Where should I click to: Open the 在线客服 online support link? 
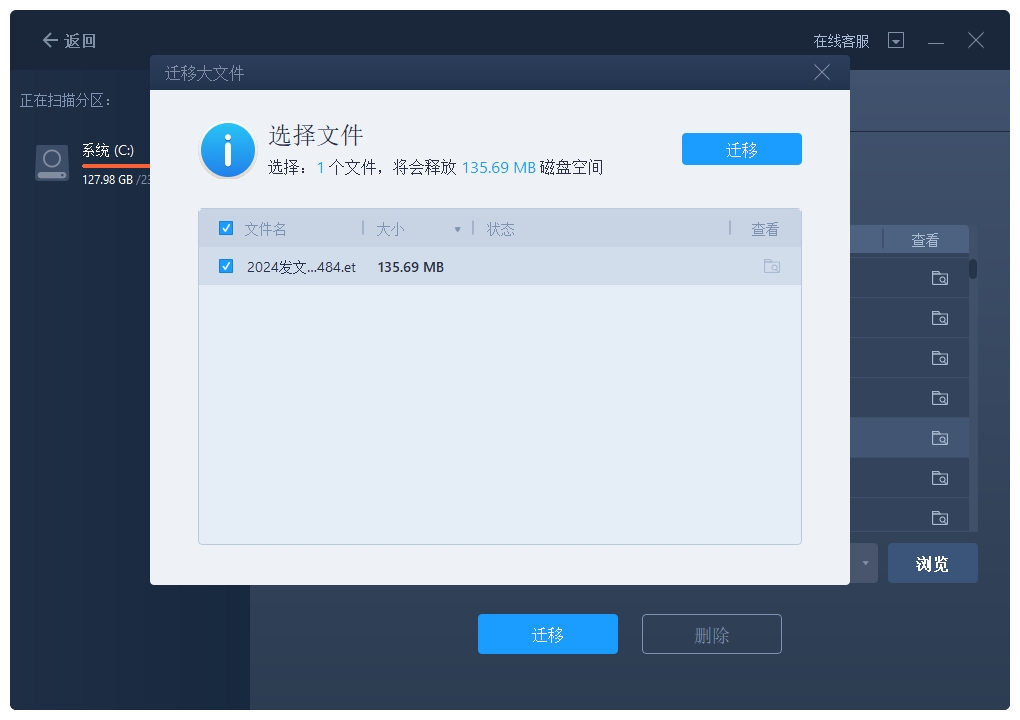click(x=841, y=41)
